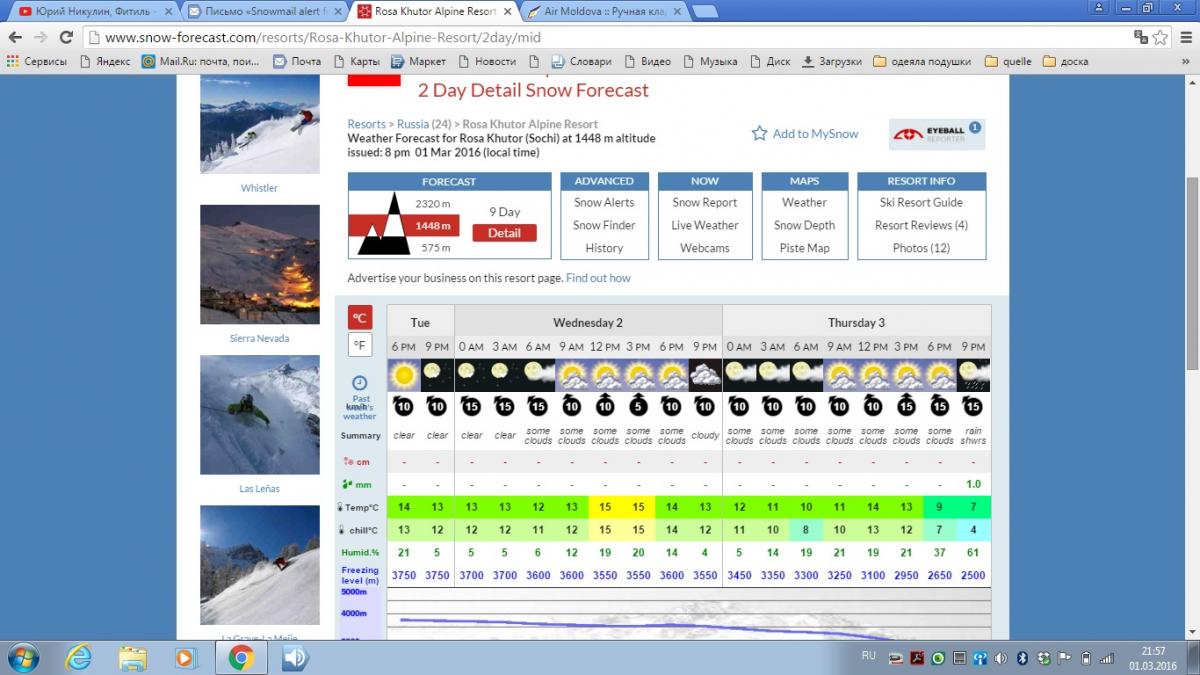Open the Словари bookmark
Screen dimensions: 1200x675
click(x=582, y=61)
